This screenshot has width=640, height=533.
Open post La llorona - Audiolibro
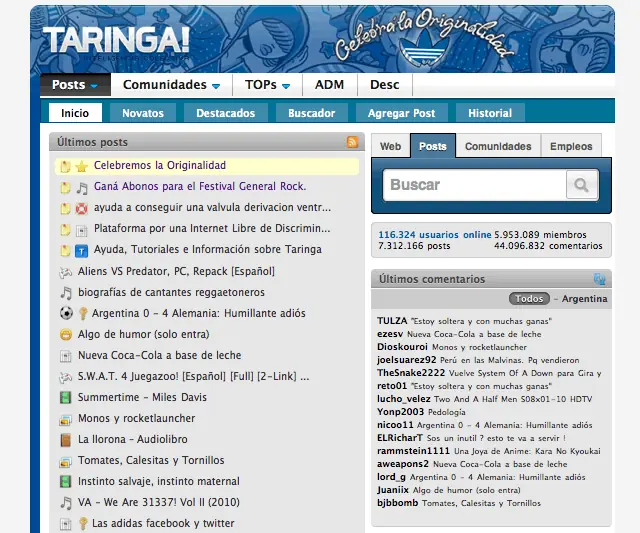click(x=133, y=439)
